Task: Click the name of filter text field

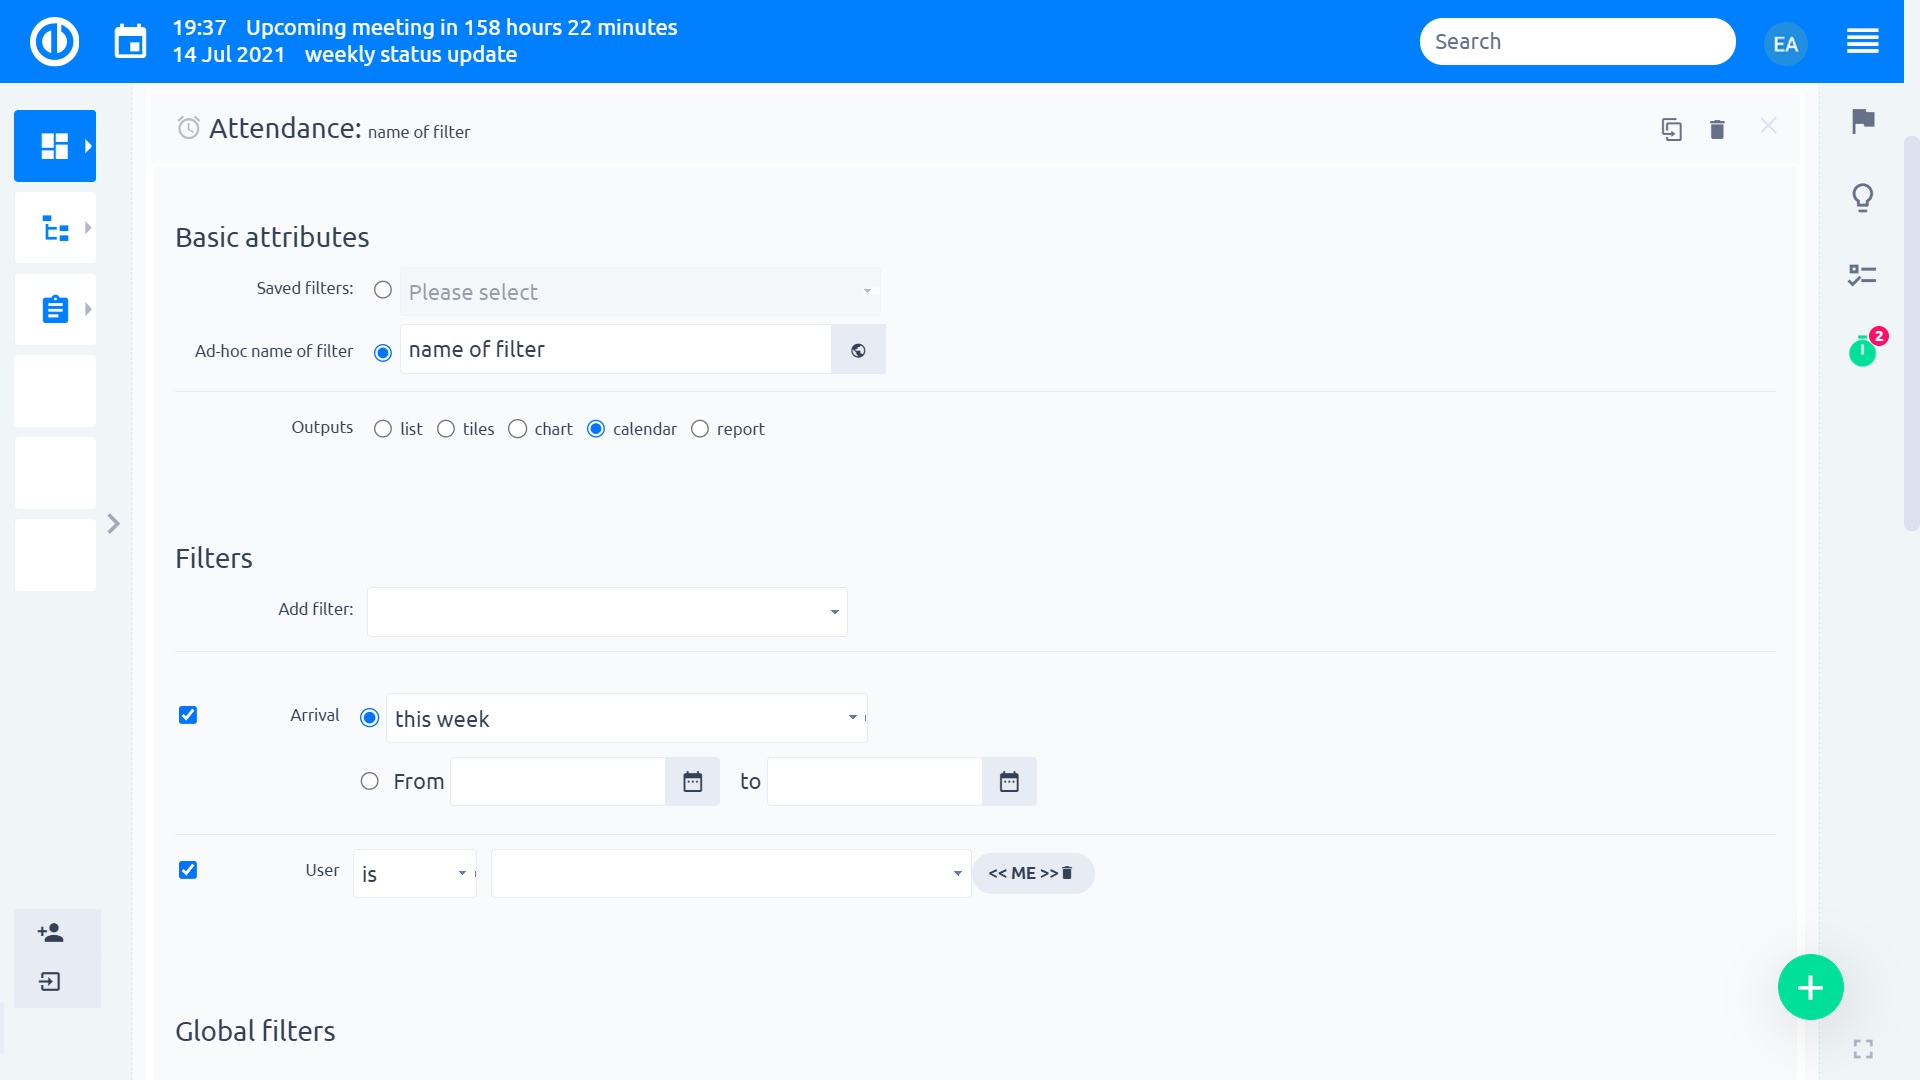Action: coord(616,350)
